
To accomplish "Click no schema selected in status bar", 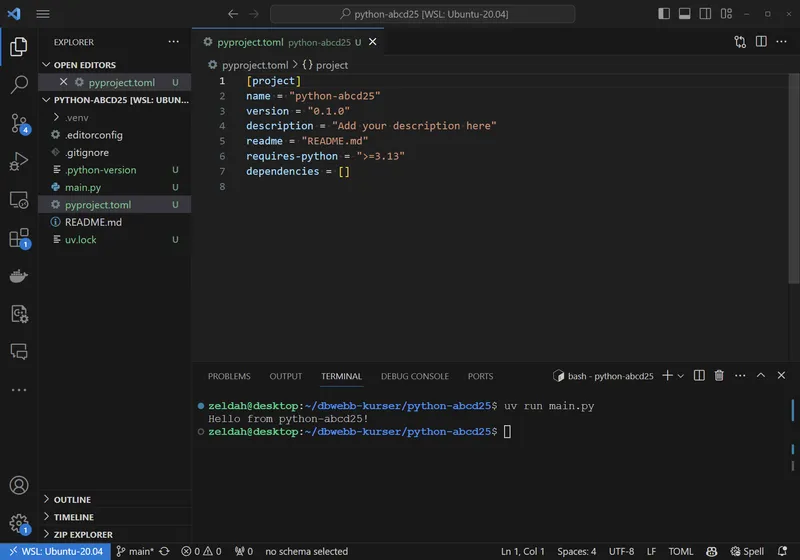I will tap(306, 551).
